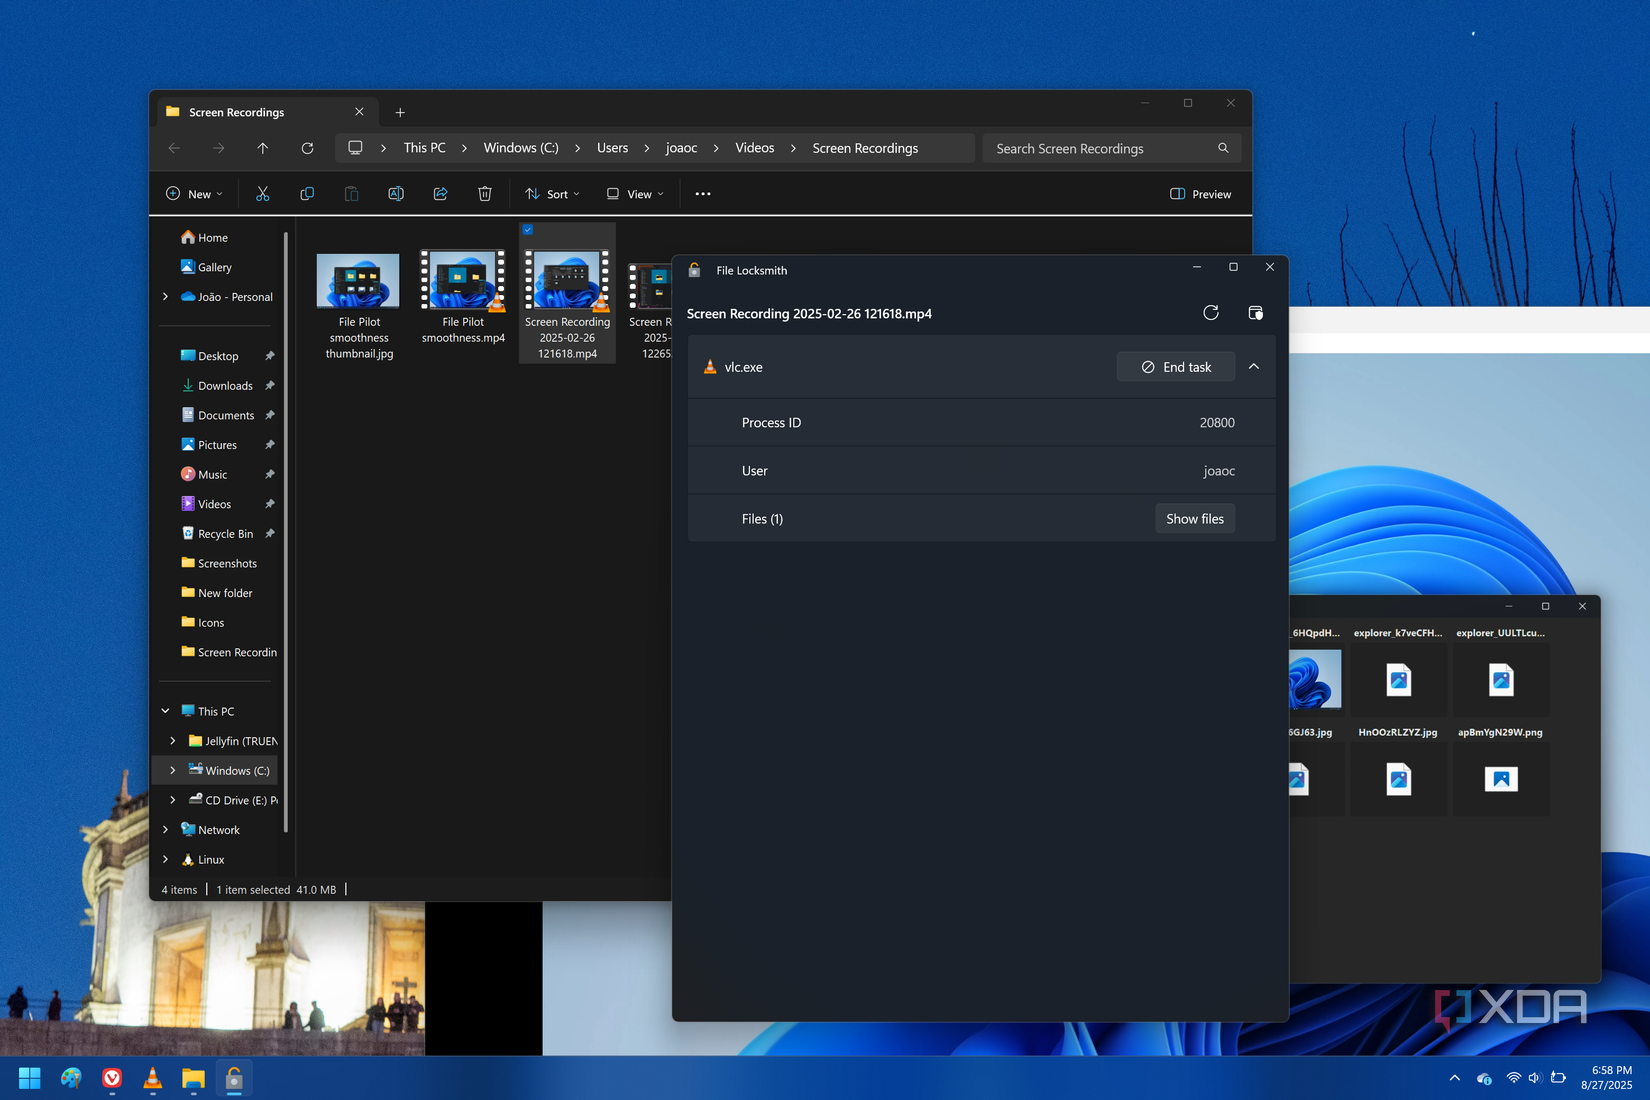Restart File Locksmith as administrator

pos(1255,312)
